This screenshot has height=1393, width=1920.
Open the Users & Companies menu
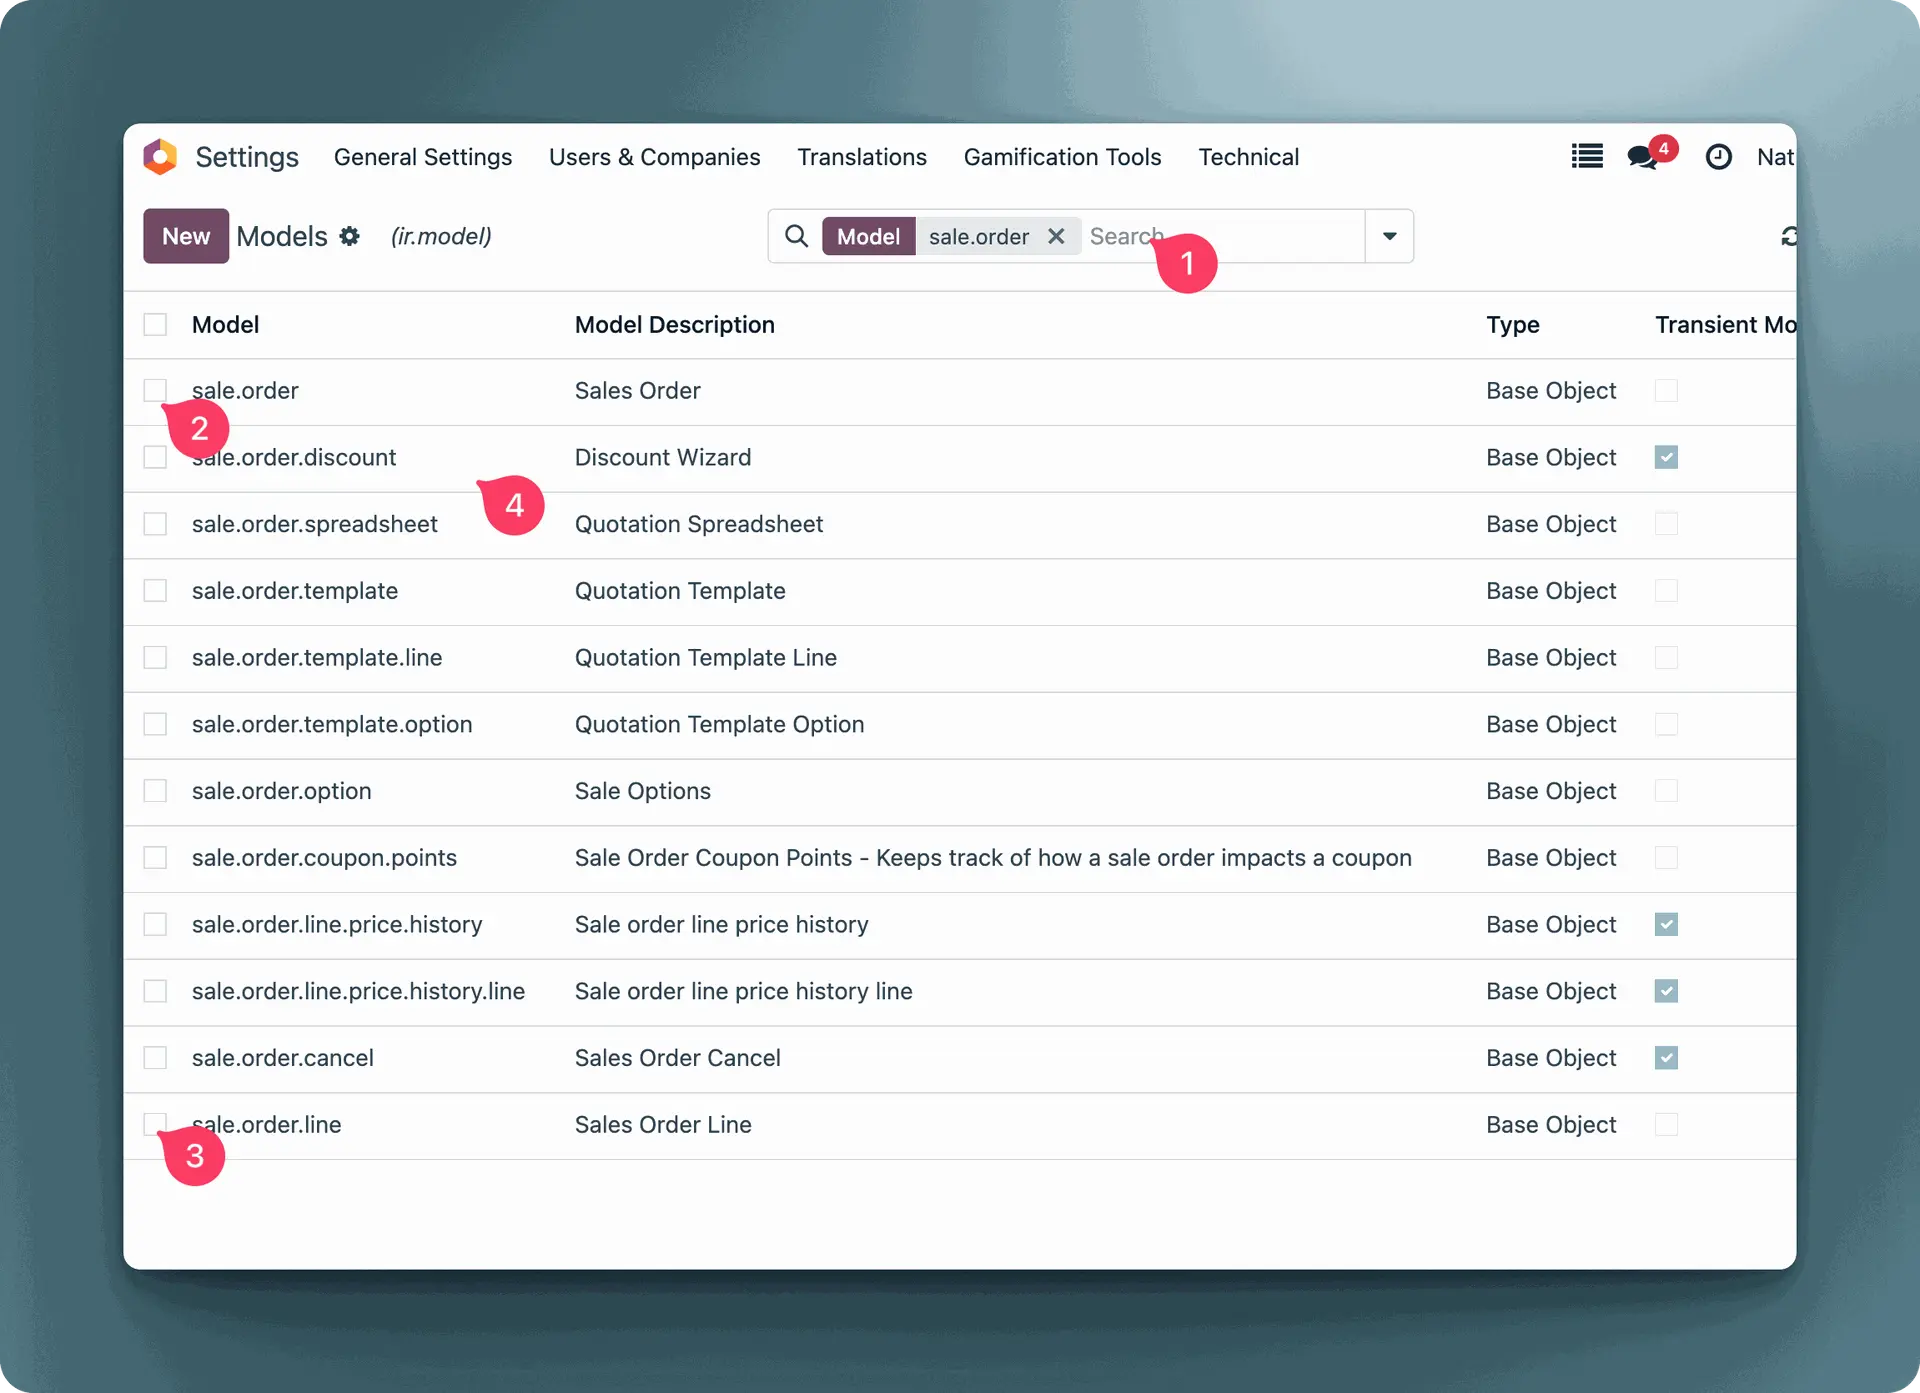(654, 157)
